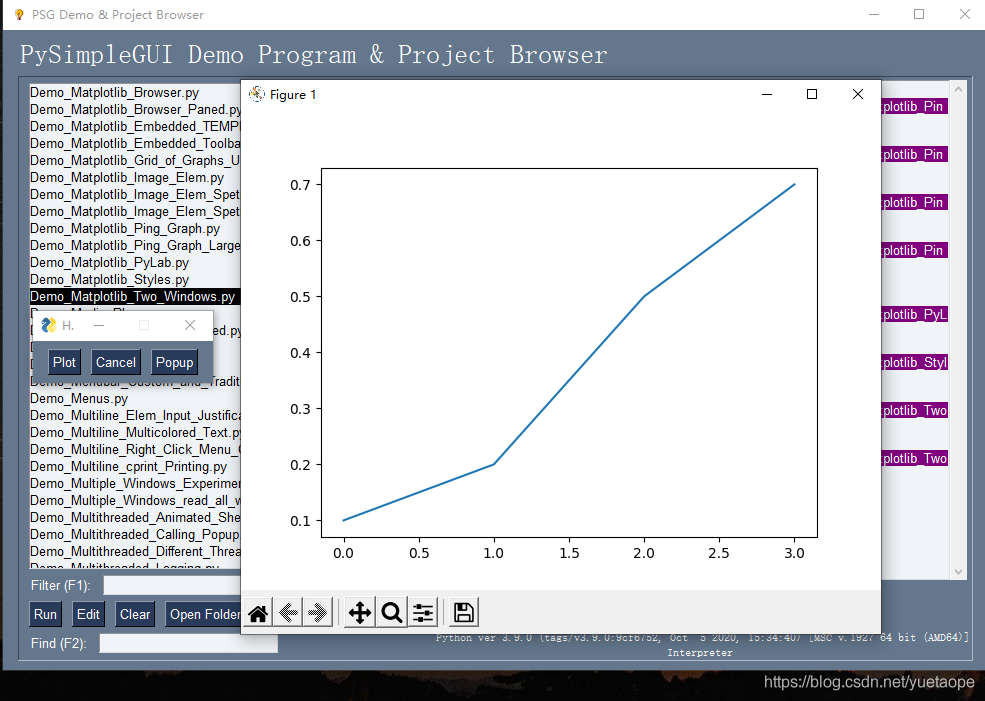Image resolution: width=985 pixels, height=701 pixels.
Task: Click the Run button
Action: click(45, 614)
